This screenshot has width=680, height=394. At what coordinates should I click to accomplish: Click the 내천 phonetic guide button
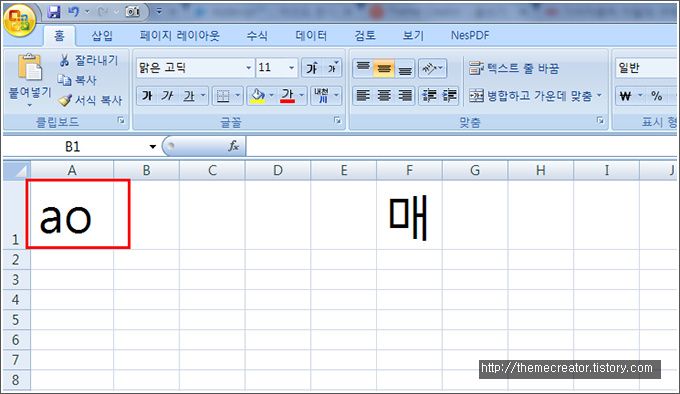click(x=322, y=95)
